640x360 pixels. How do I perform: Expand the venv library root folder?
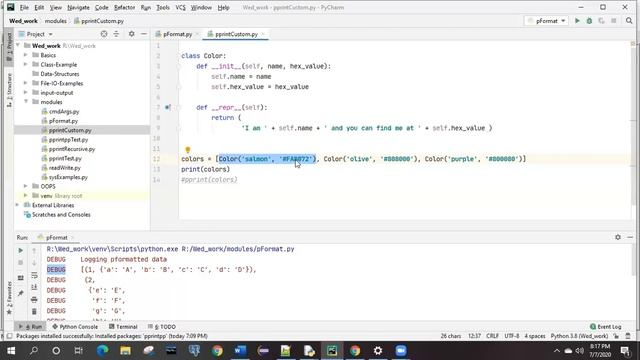pyautogui.click(x=26, y=196)
